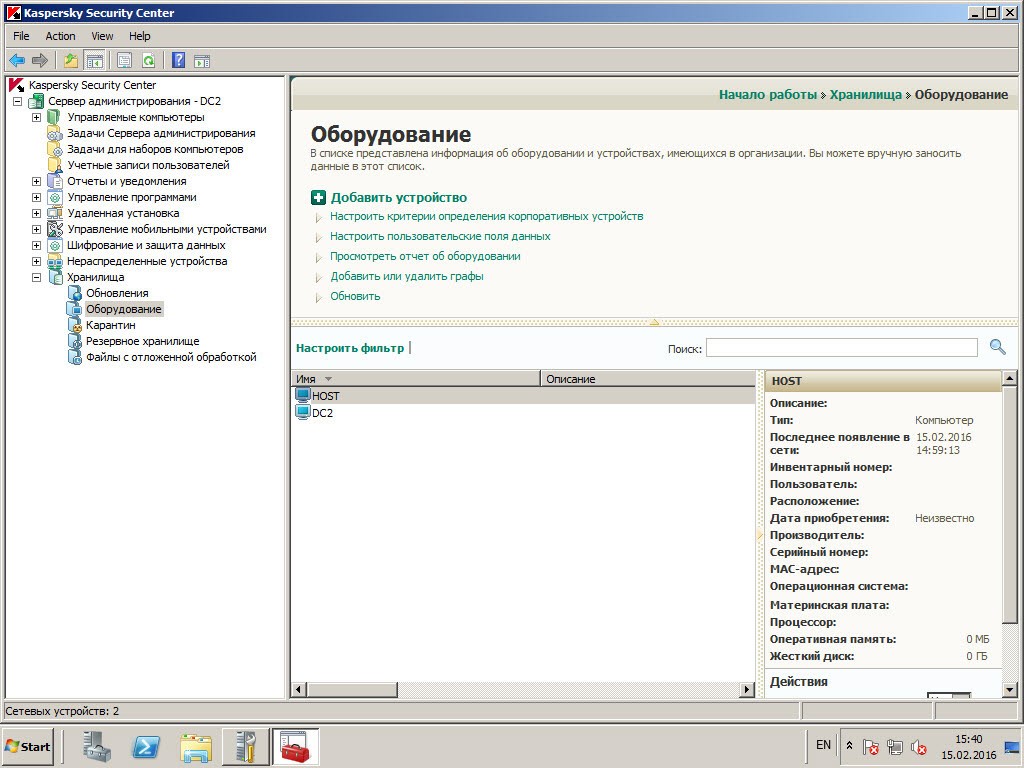
Task: Click the red toolbox taskbar icon
Action: click(295, 746)
